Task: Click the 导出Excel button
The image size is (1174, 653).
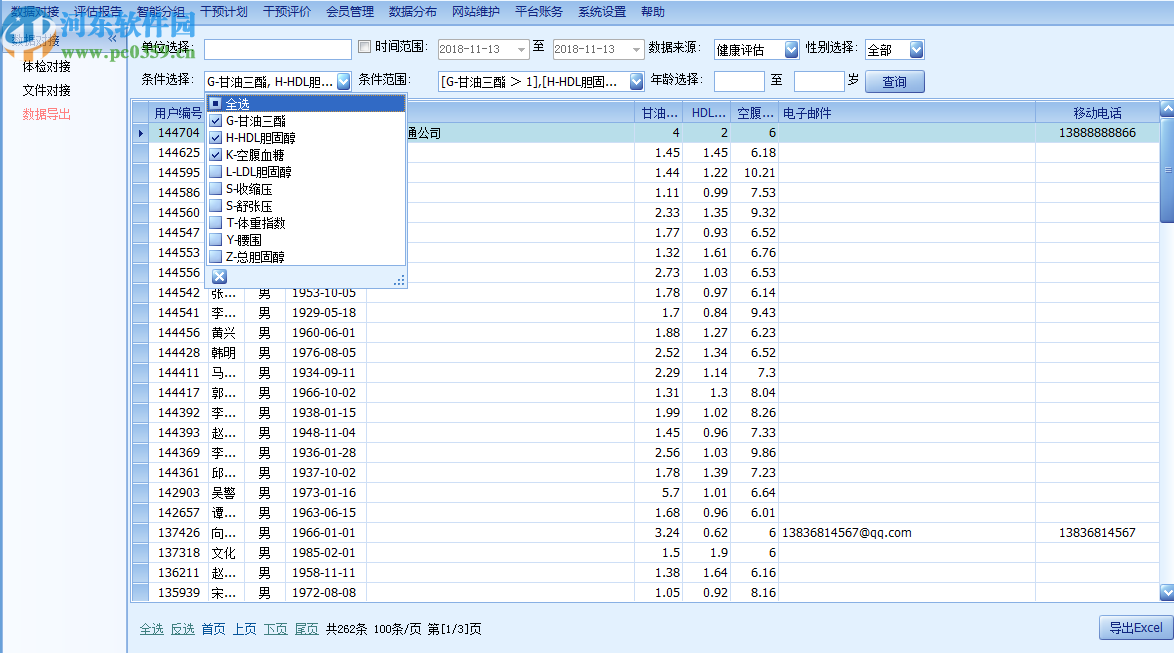Action: [1133, 628]
